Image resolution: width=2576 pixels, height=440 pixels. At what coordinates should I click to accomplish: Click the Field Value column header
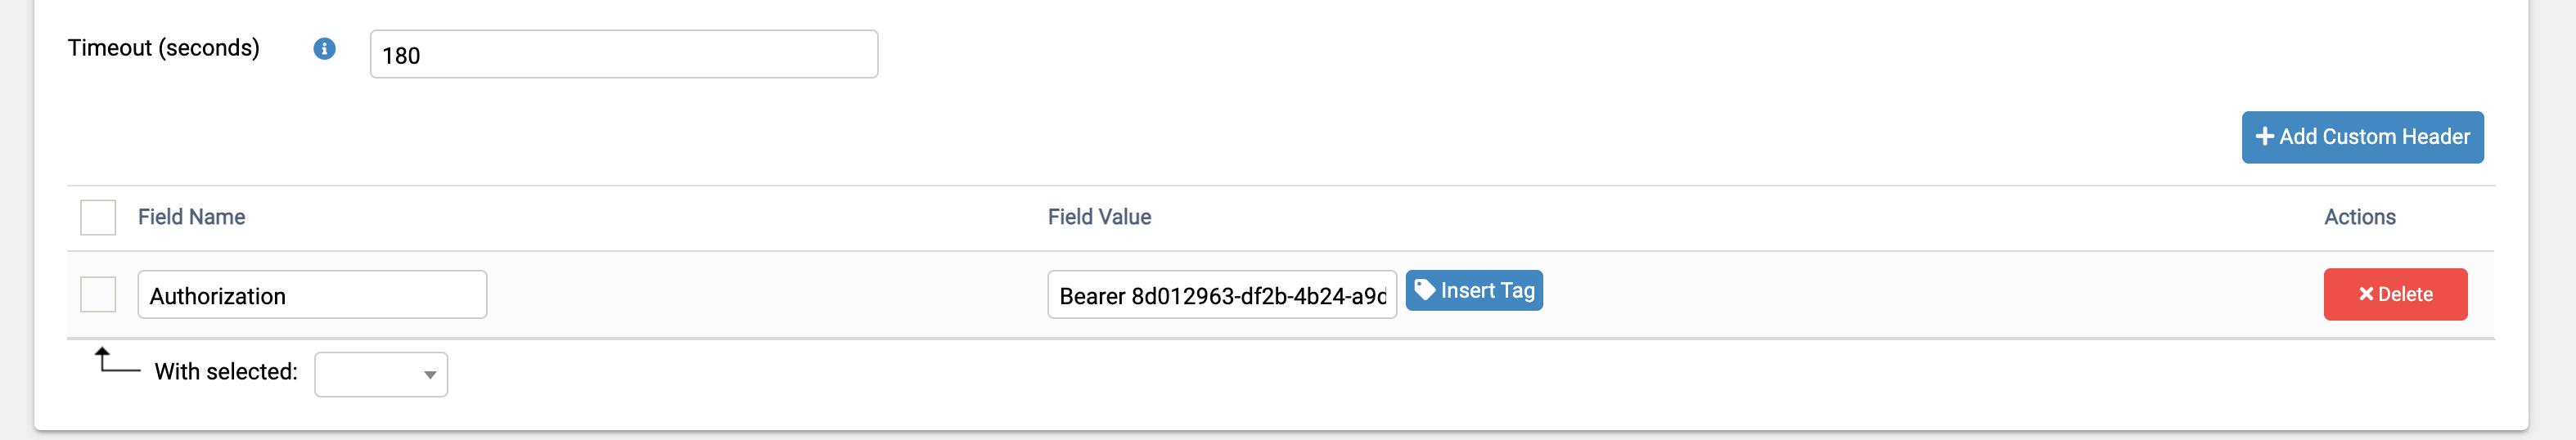(1099, 217)
